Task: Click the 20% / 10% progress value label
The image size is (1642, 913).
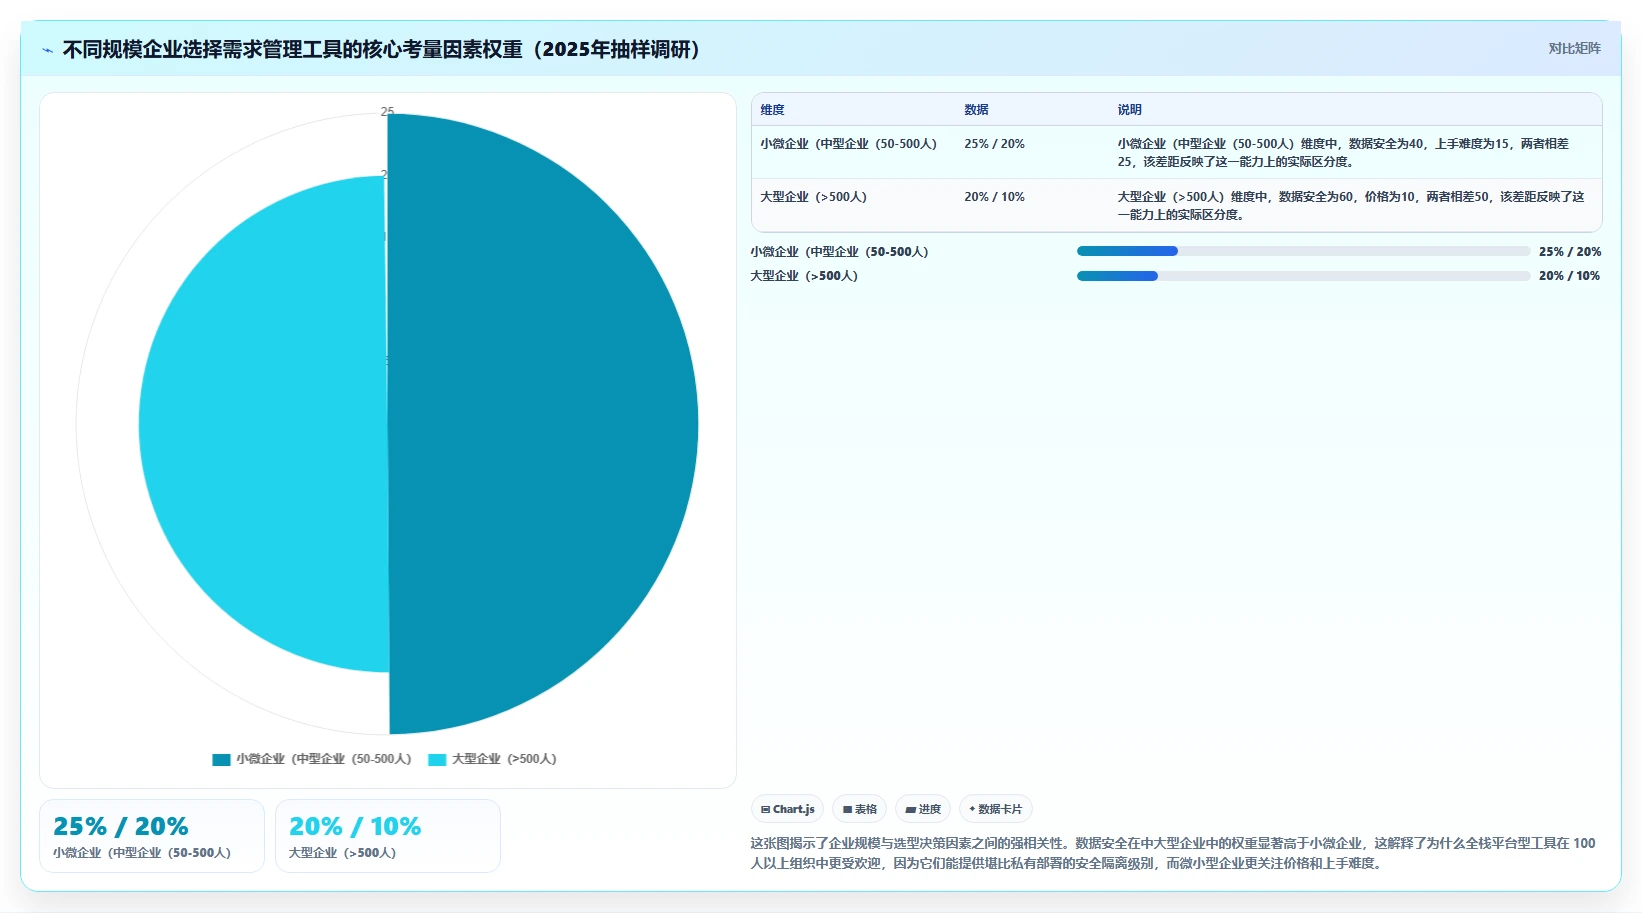Action: [x=1569, y=275]
